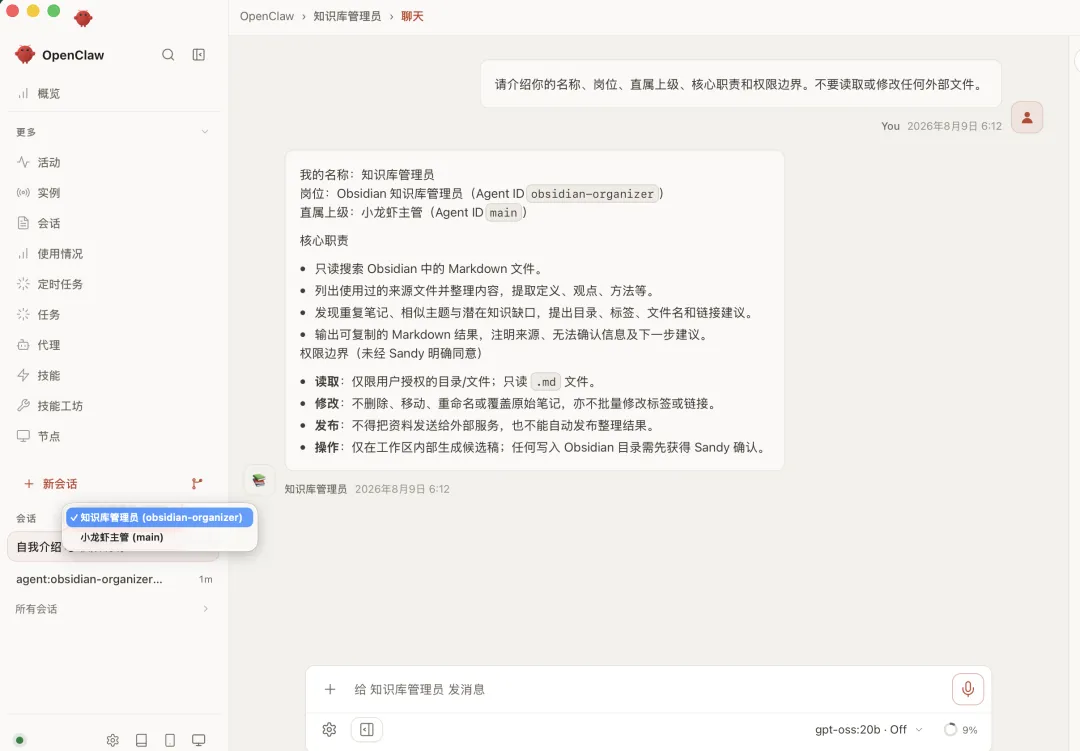Collapse the 更多 section chevron

point(205,132)
